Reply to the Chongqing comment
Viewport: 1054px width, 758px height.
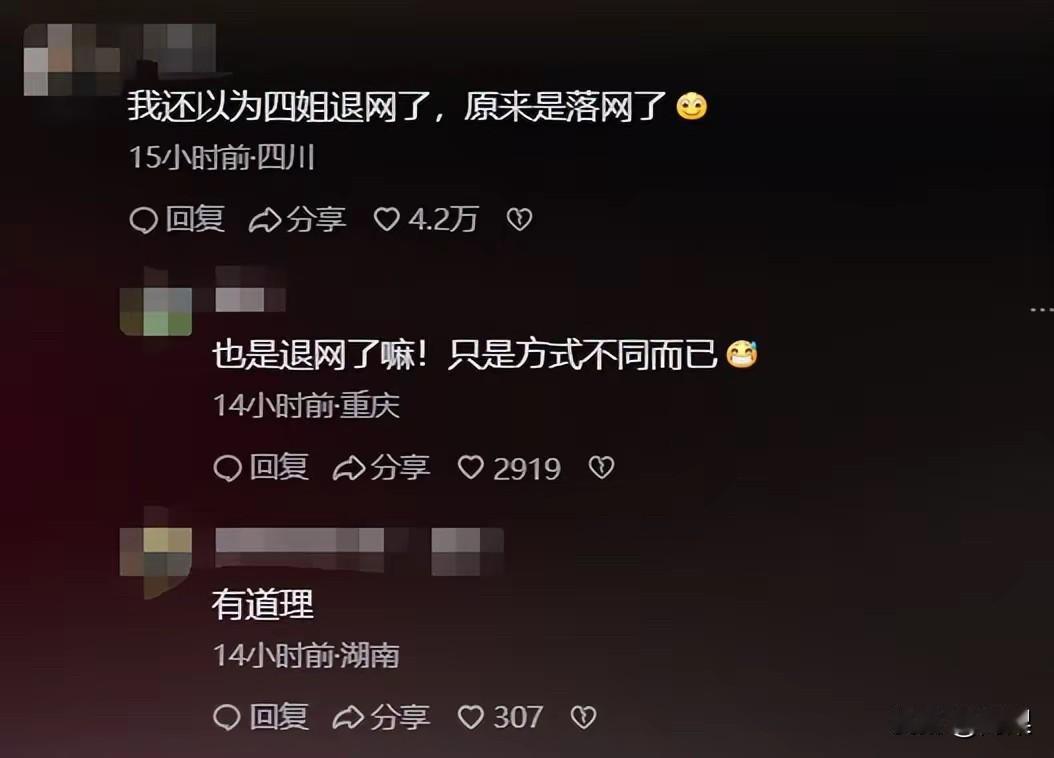(x=261, y=467)
